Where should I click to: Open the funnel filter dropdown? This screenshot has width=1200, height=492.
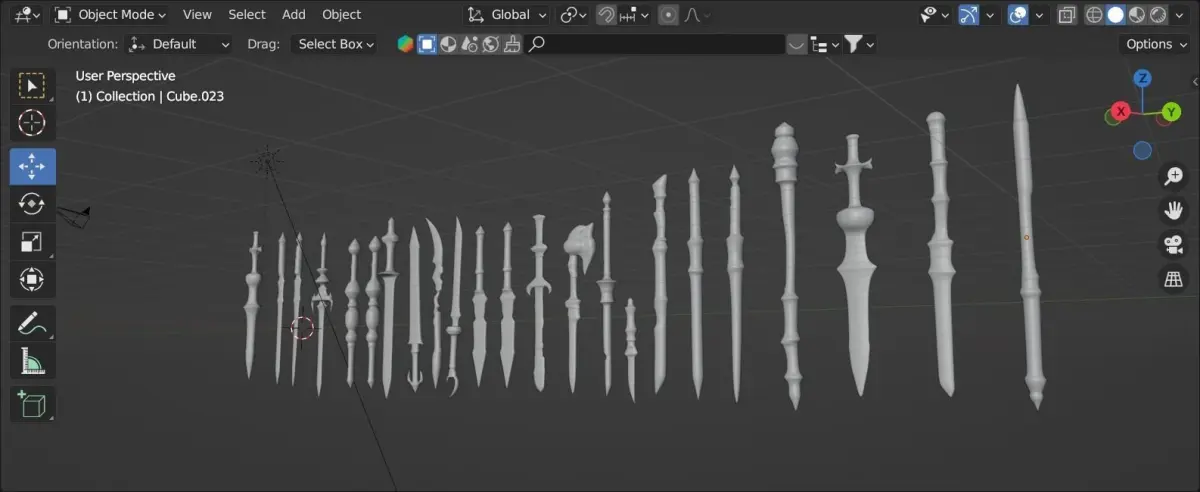[x=858, y=44]
